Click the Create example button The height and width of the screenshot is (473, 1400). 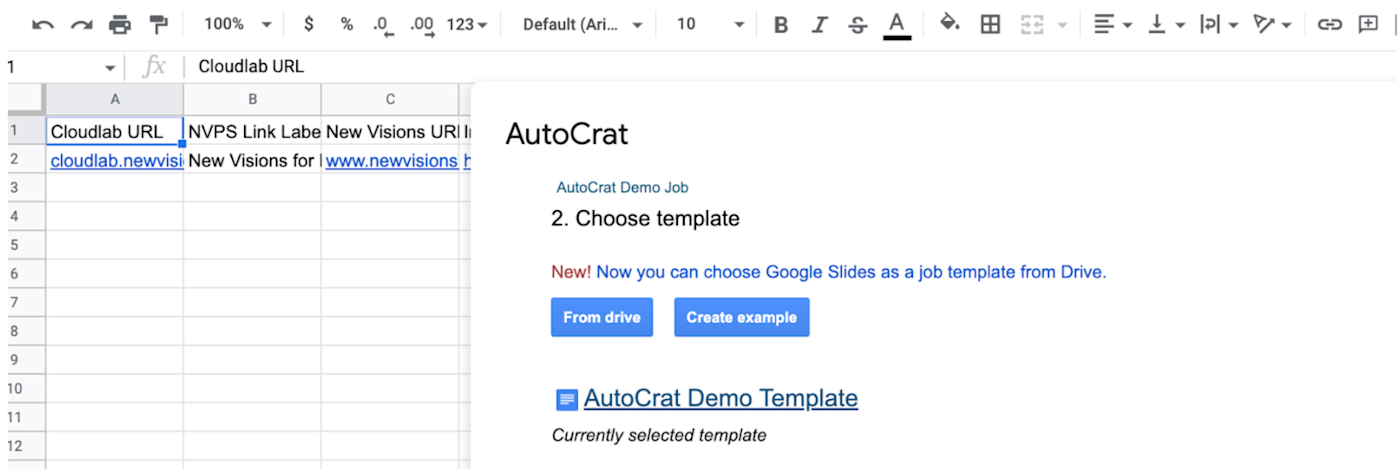pos(741,317)
